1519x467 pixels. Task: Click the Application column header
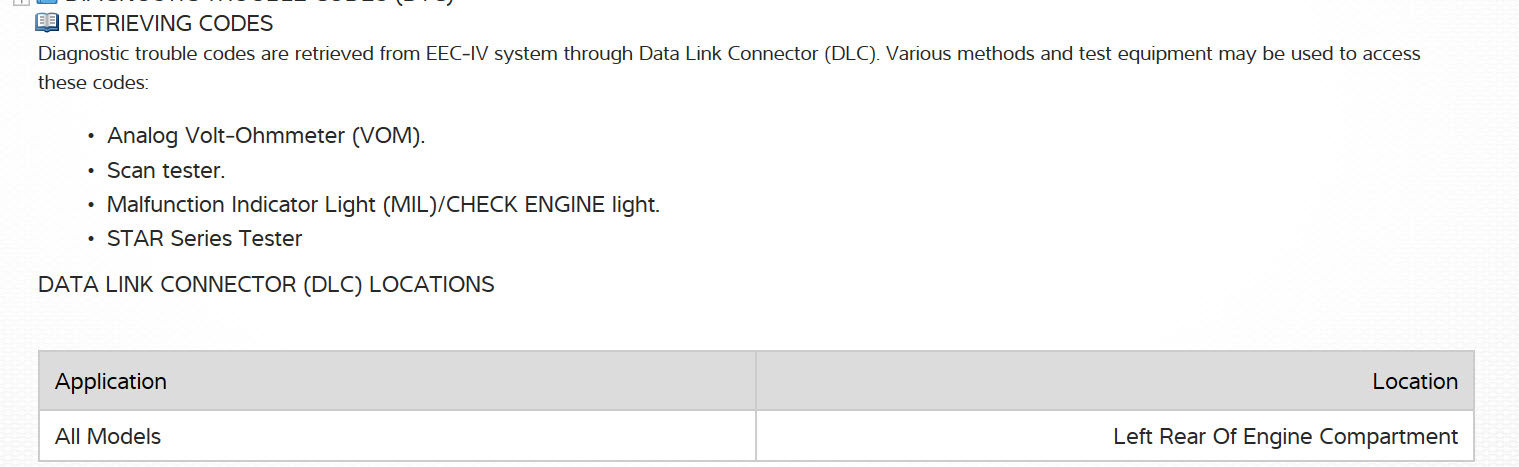tap(111, 382)
